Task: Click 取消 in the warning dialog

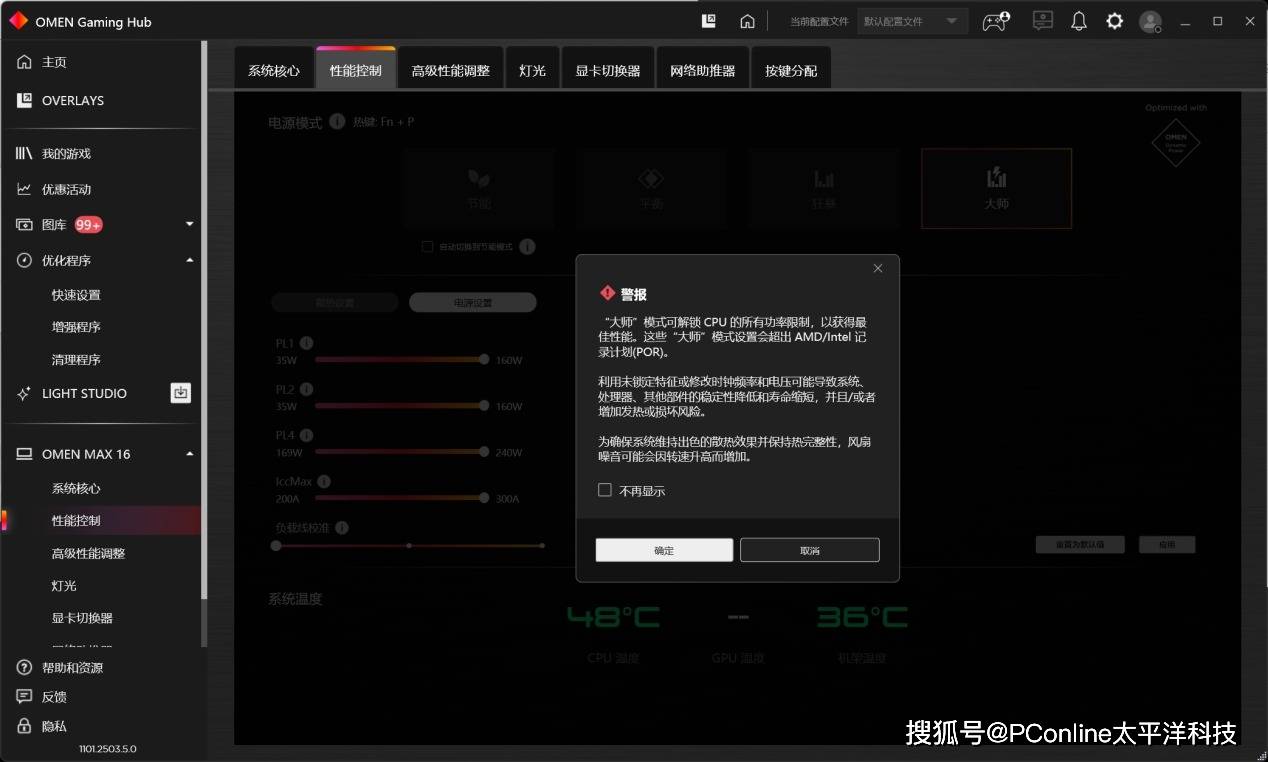Action: pos(810,550)
